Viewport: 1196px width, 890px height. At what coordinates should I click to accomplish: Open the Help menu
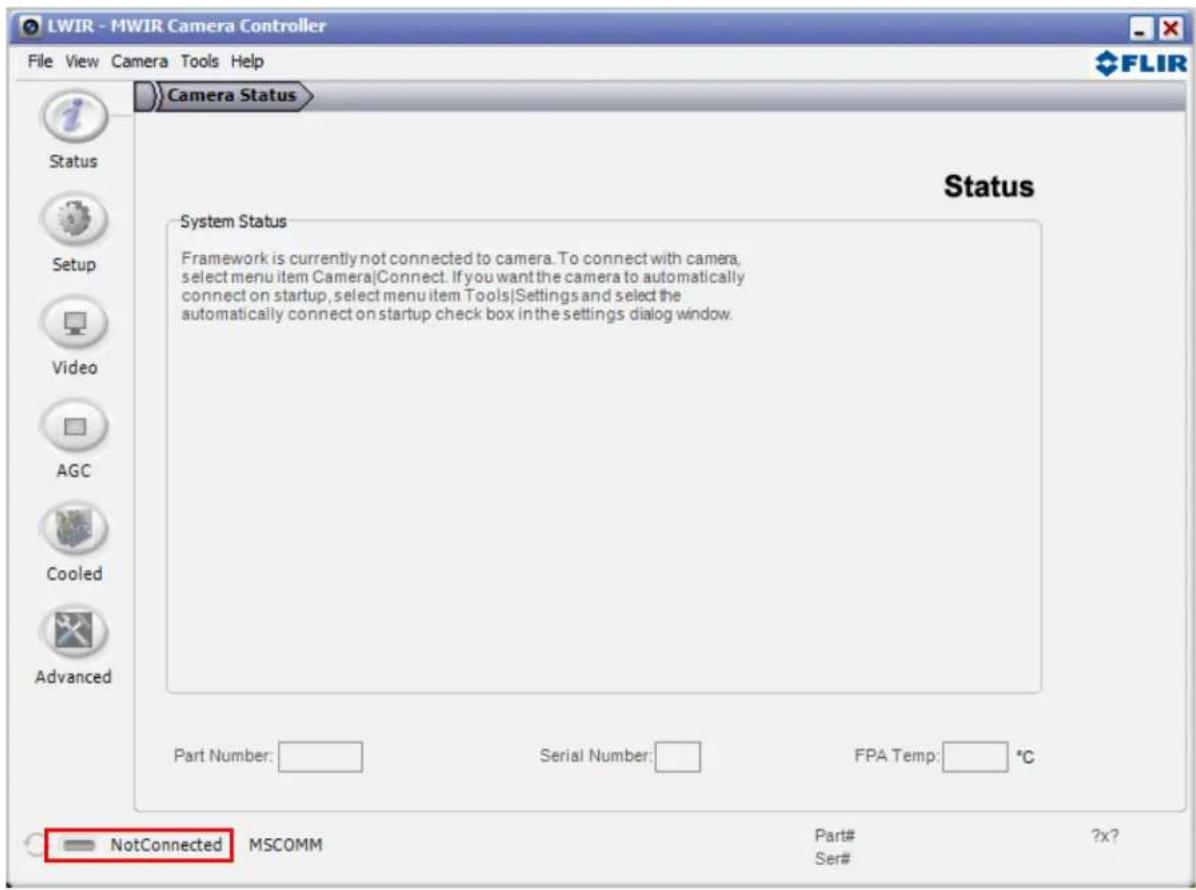[x=247, y=62]
